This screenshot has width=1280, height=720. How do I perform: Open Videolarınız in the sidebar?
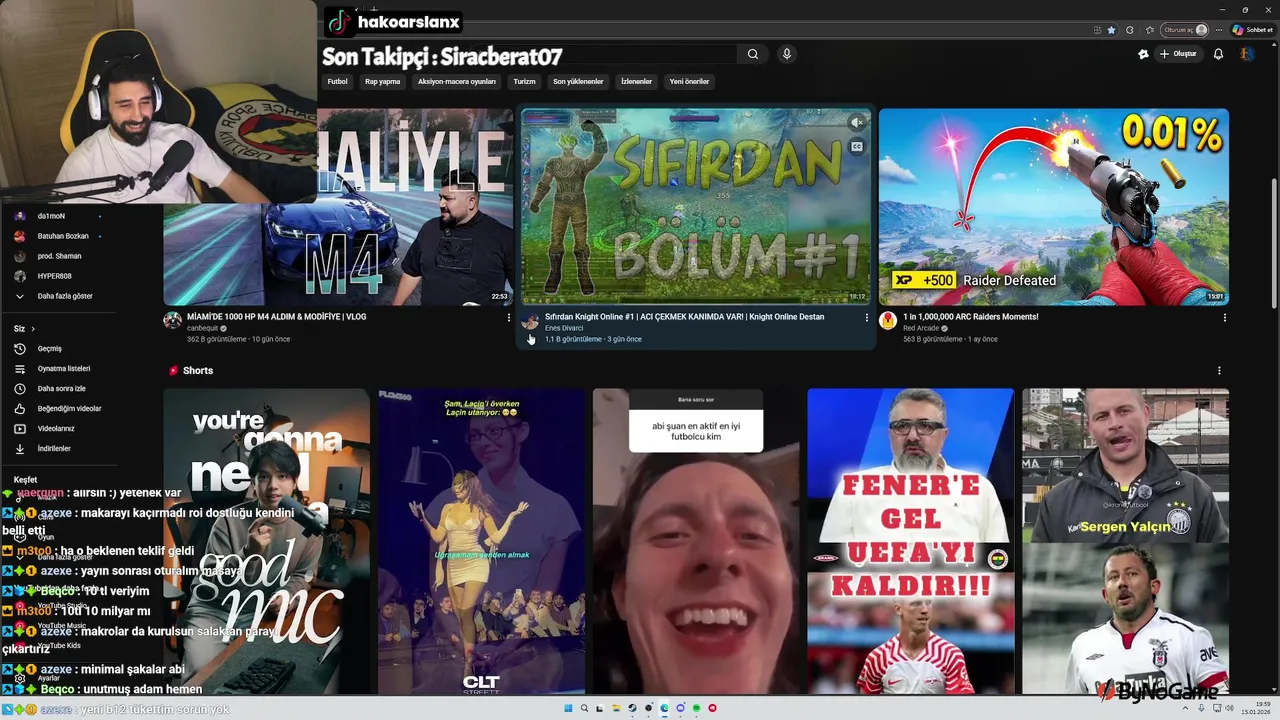pos(56,429)
